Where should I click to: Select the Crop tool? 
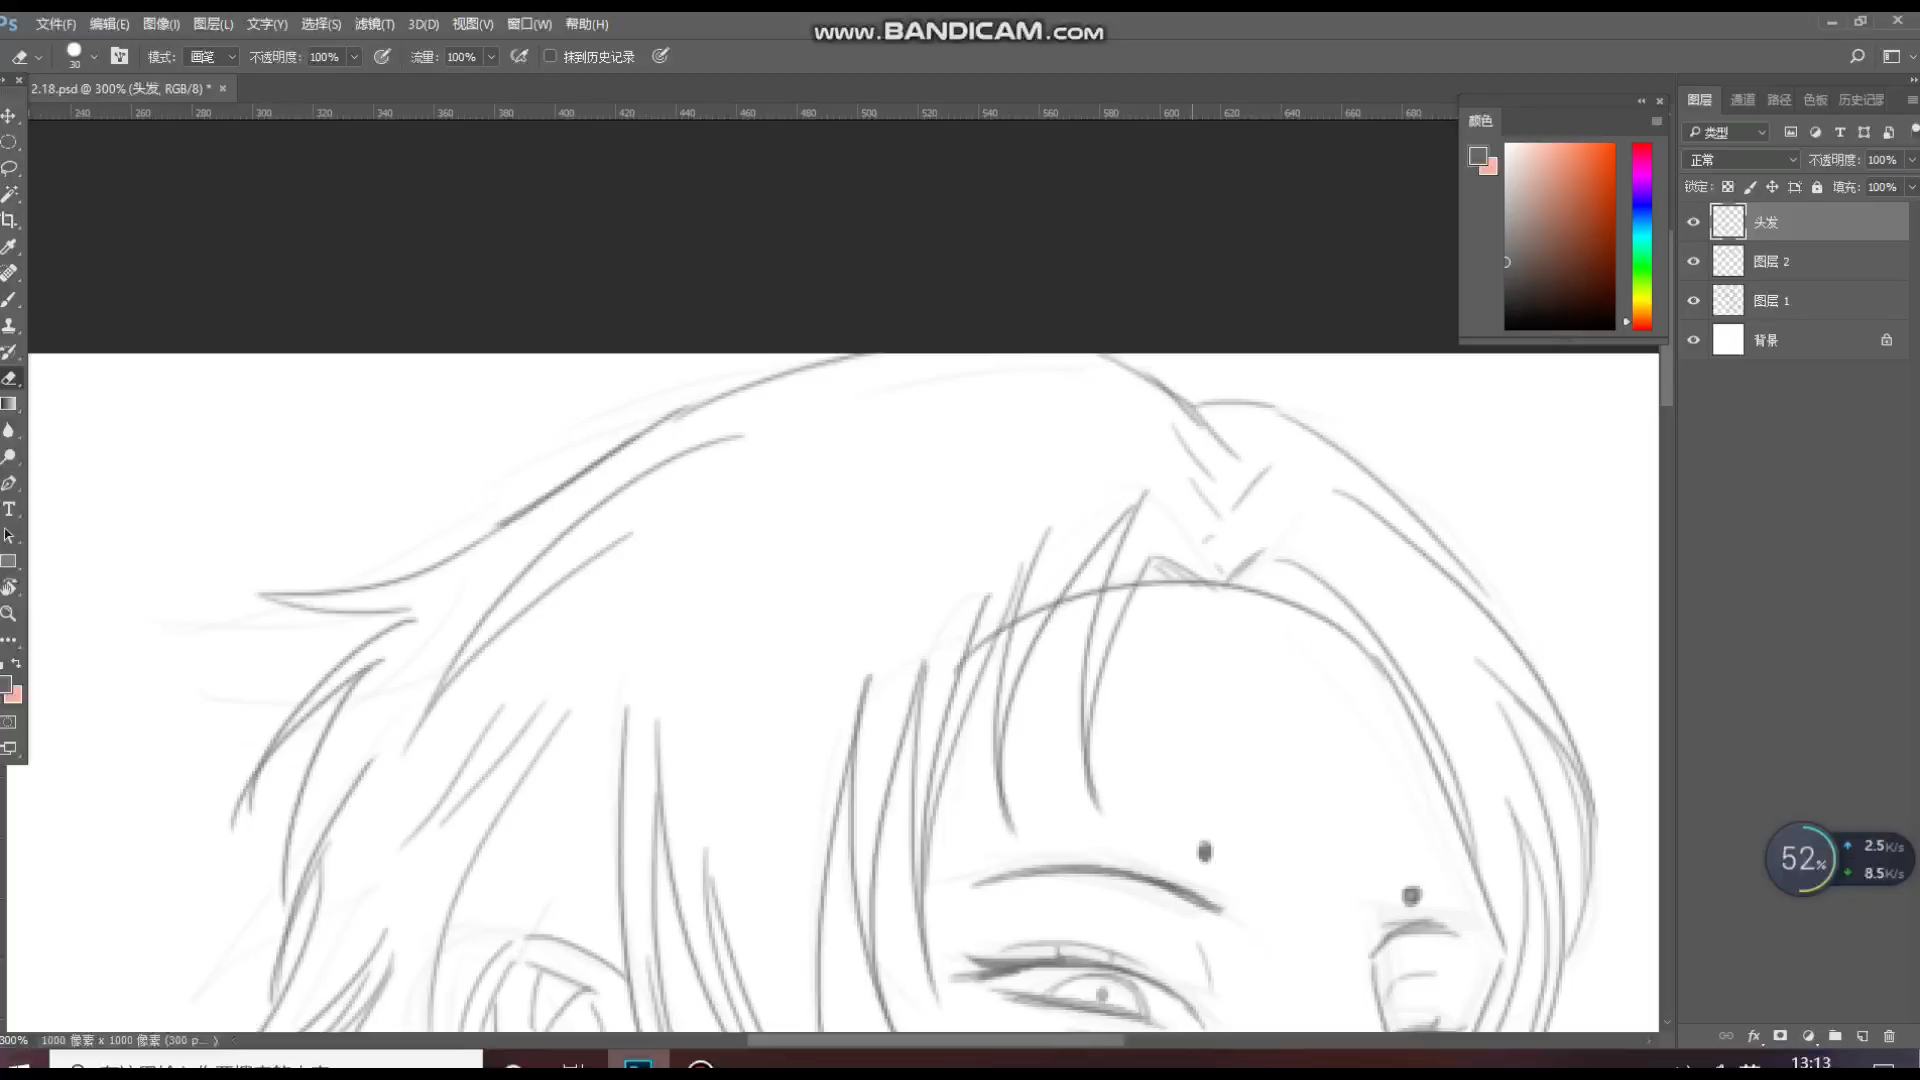pyautogui.click(x=9, y=220)
